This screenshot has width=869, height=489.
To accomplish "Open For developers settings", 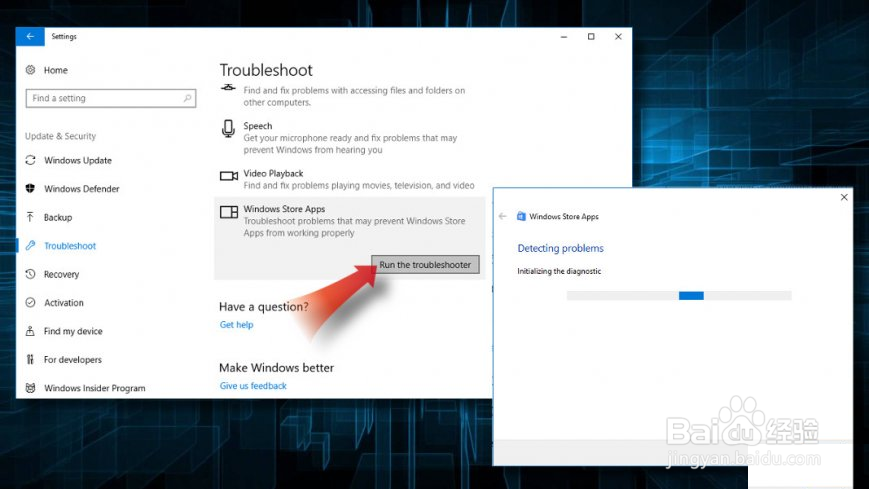I will pos(73,359).
